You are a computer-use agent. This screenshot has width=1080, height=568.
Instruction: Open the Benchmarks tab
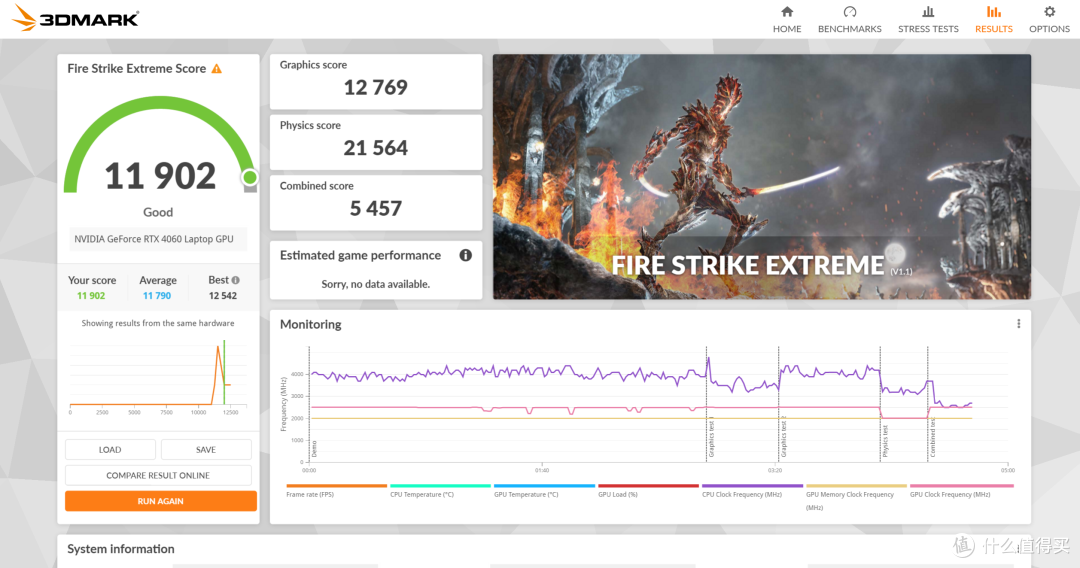pyautogui.click(x=849, y=19)
